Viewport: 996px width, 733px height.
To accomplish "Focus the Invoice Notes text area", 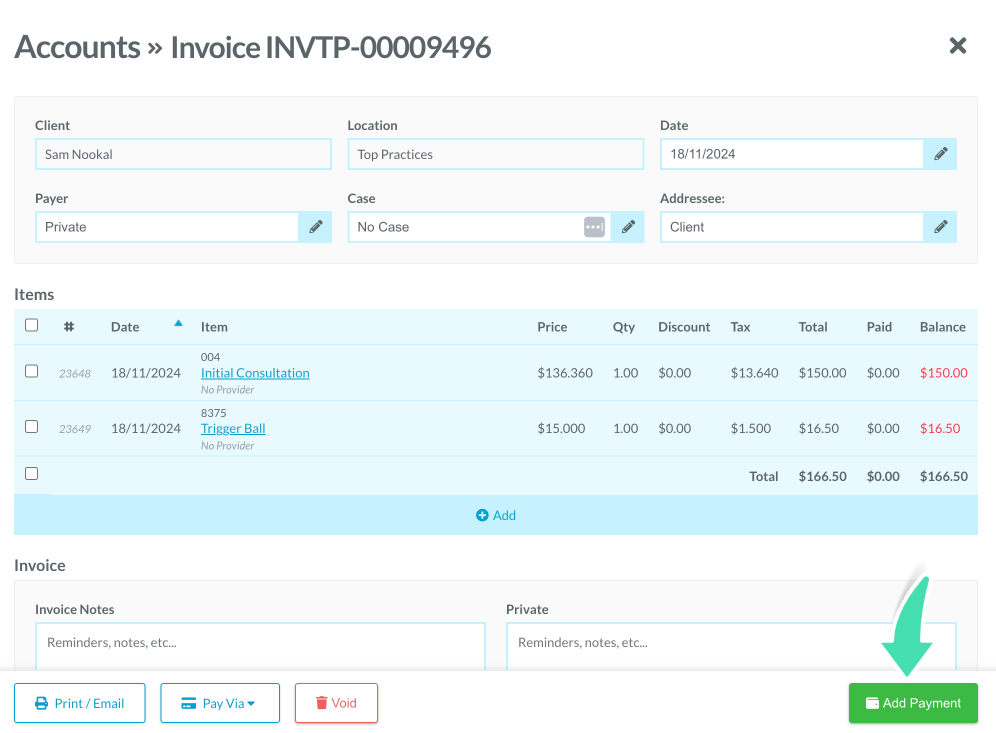I will [260, 646].
